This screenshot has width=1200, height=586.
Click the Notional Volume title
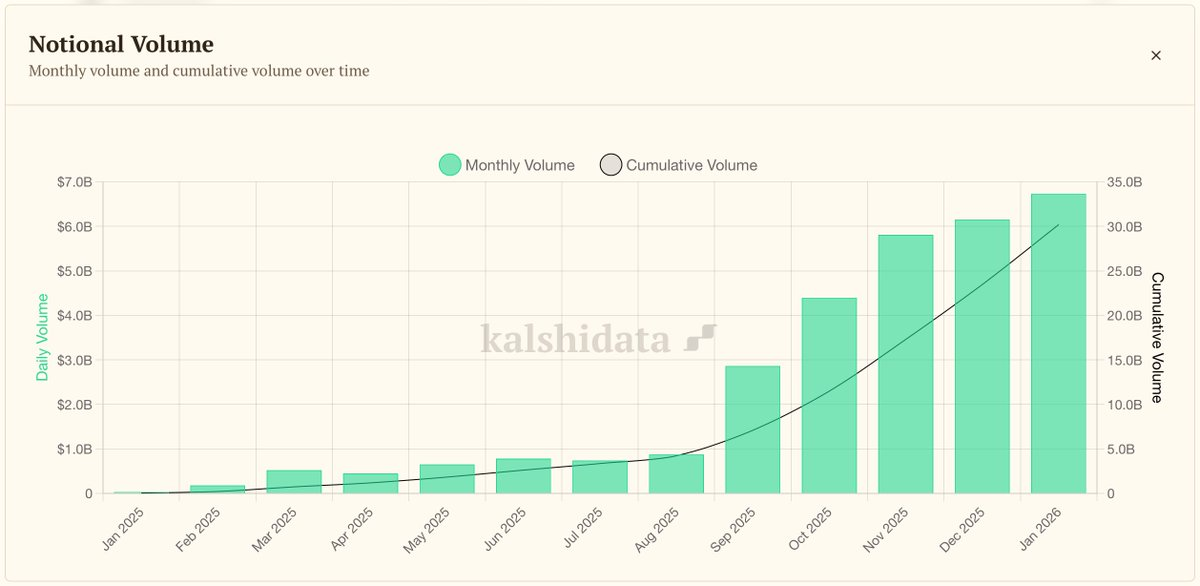(120, 43)
